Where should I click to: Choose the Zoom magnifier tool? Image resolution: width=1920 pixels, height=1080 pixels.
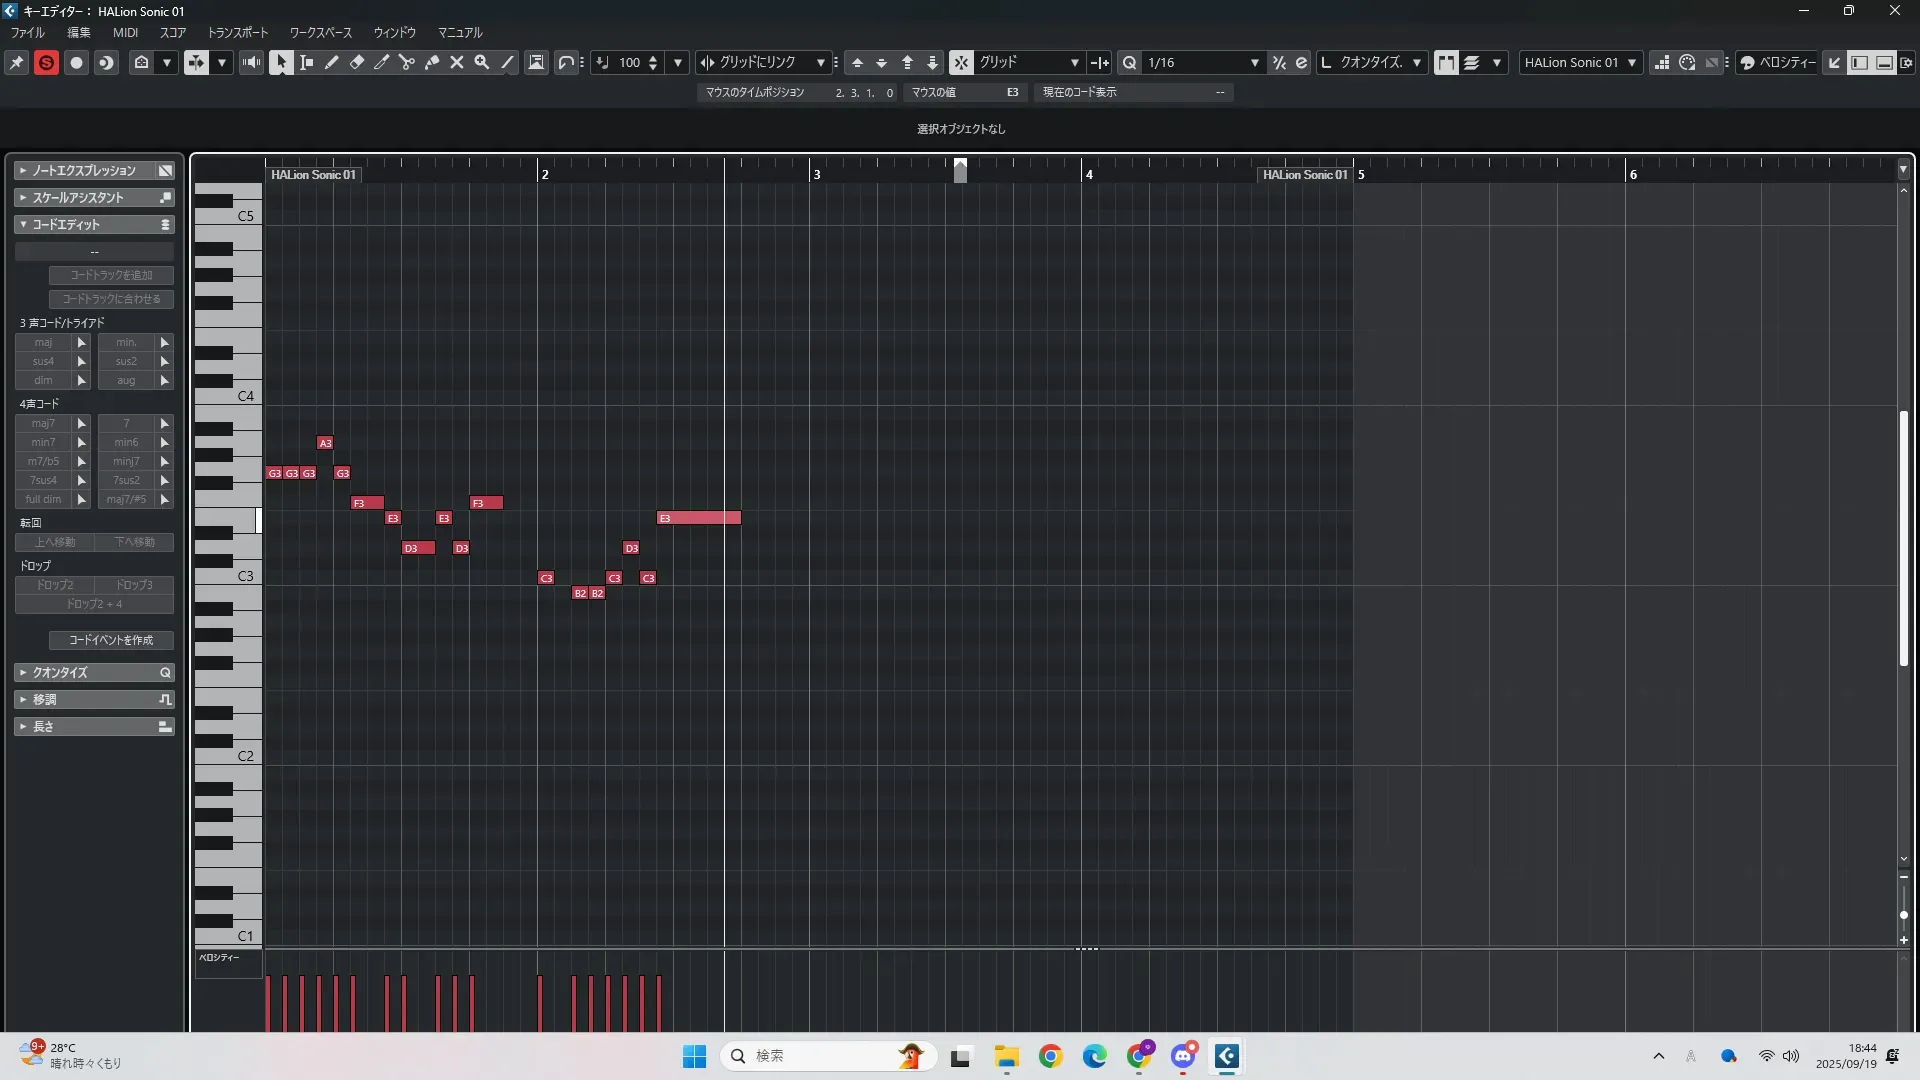tap(481, 62)
